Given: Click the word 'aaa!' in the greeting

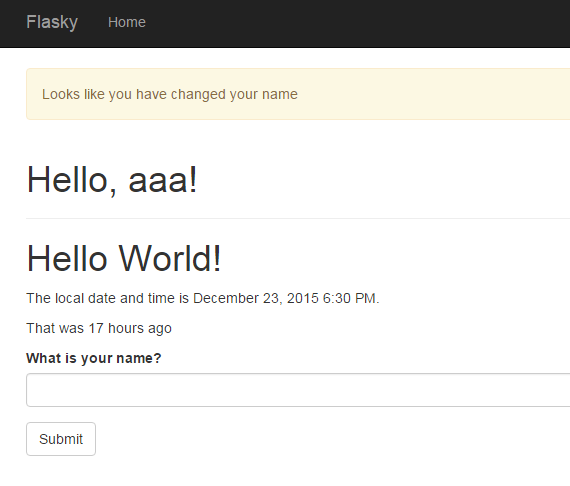Looking at the screenshot, I should click(x=163, y=180).
